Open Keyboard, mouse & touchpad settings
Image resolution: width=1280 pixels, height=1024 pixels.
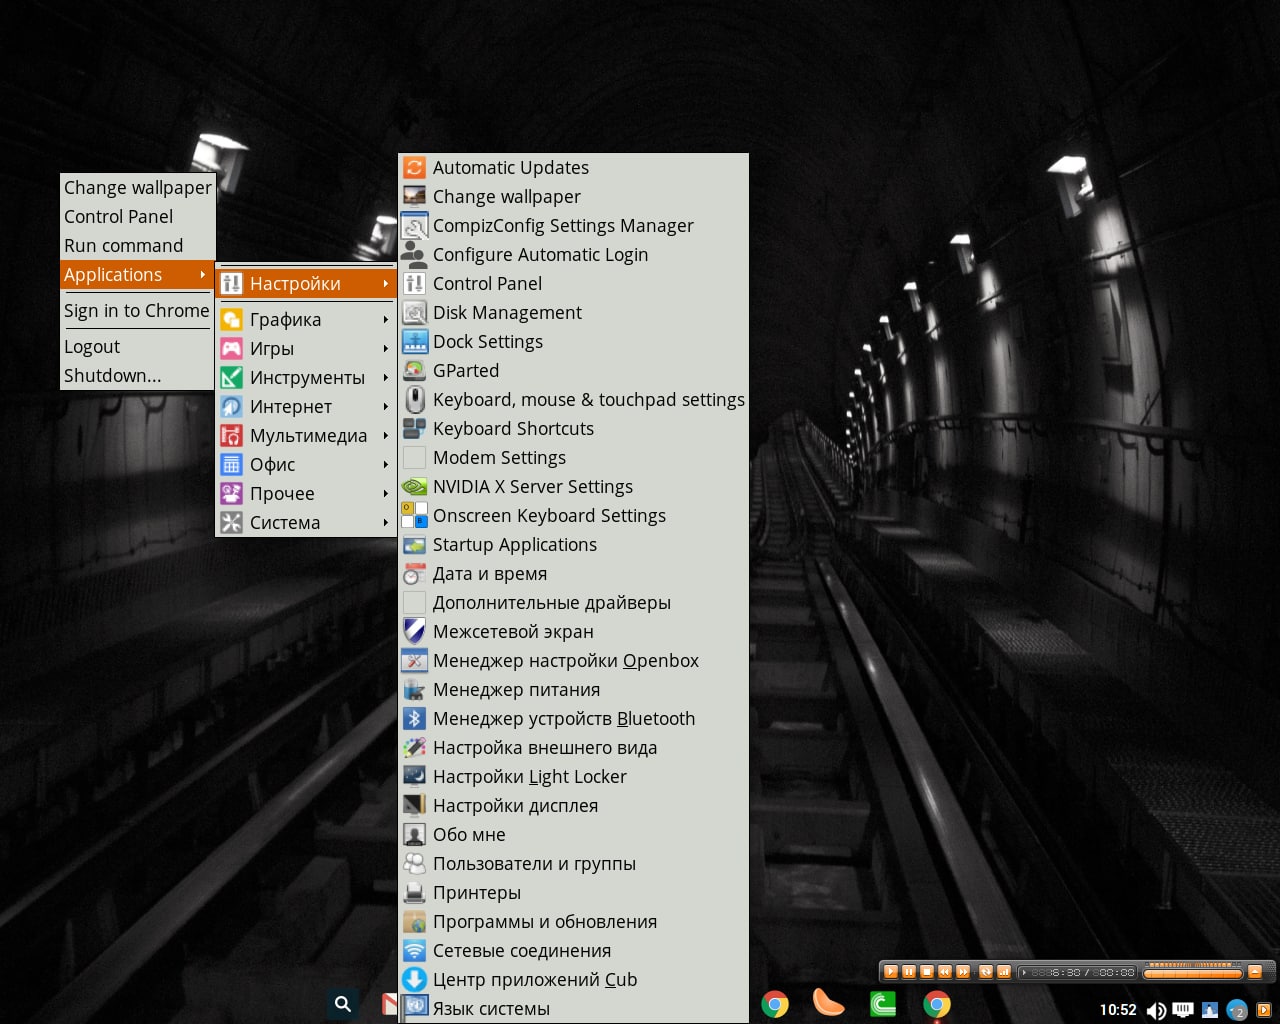tap(573, 400)
